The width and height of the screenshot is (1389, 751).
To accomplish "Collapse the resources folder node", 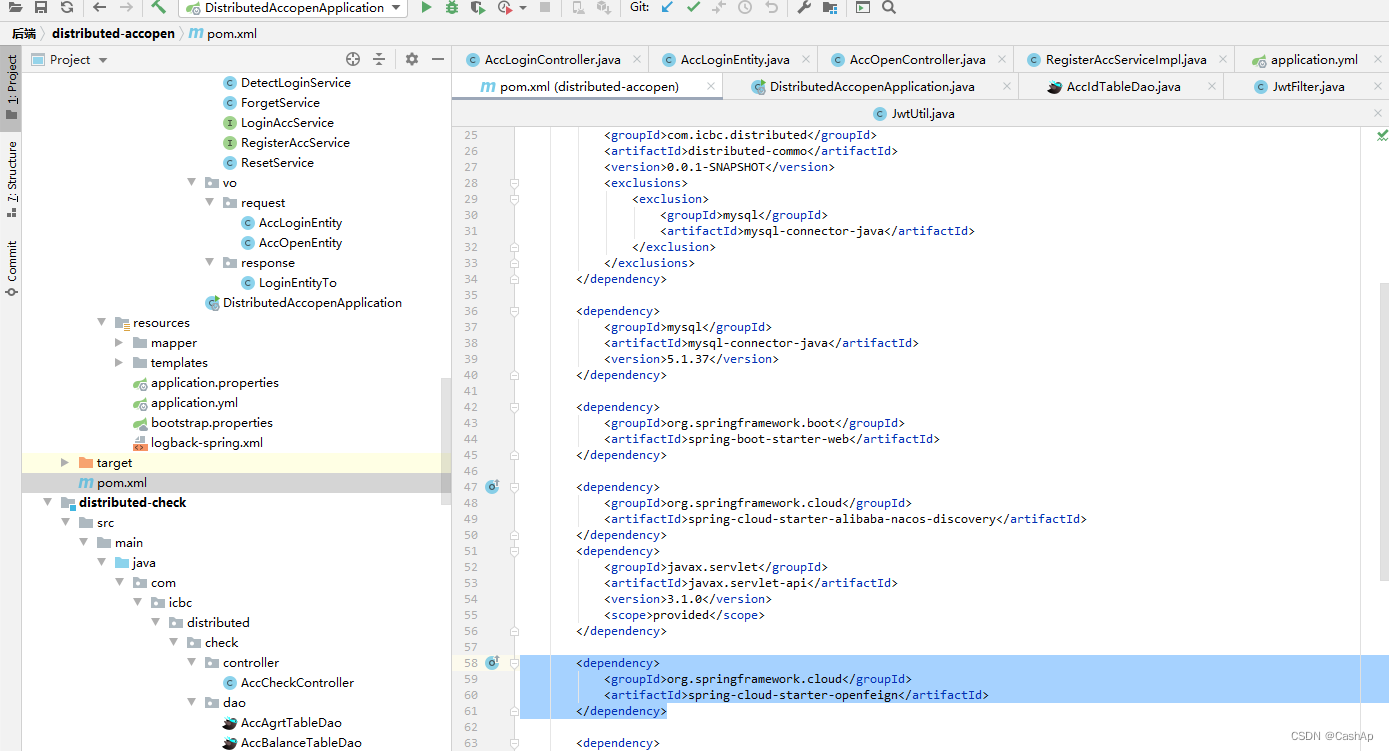I will 102,323.
